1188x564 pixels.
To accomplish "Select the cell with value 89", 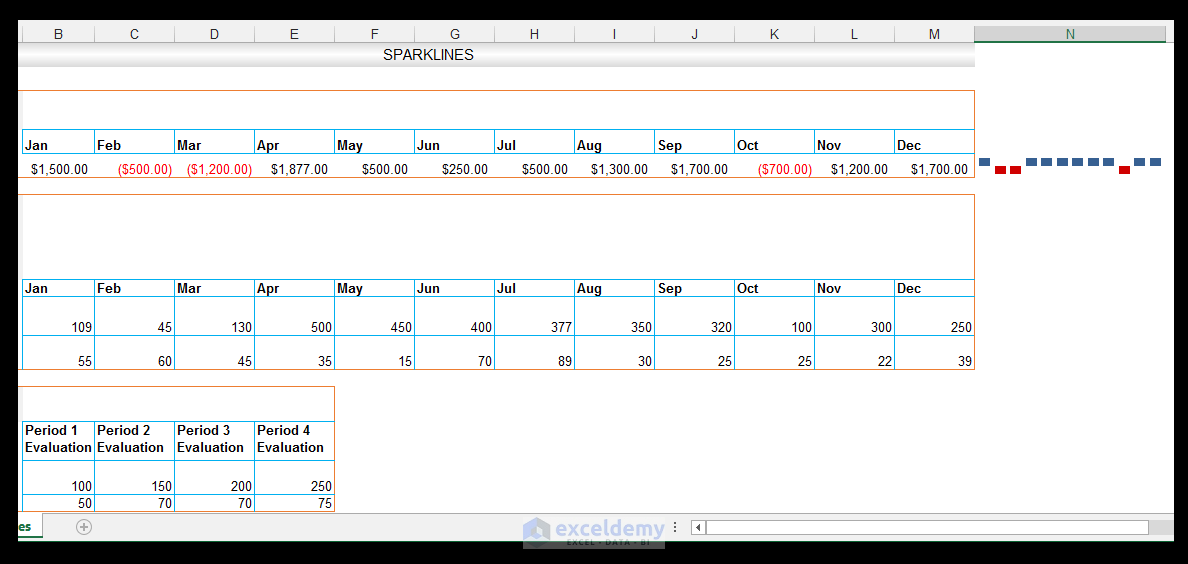I will click(534, 352).
